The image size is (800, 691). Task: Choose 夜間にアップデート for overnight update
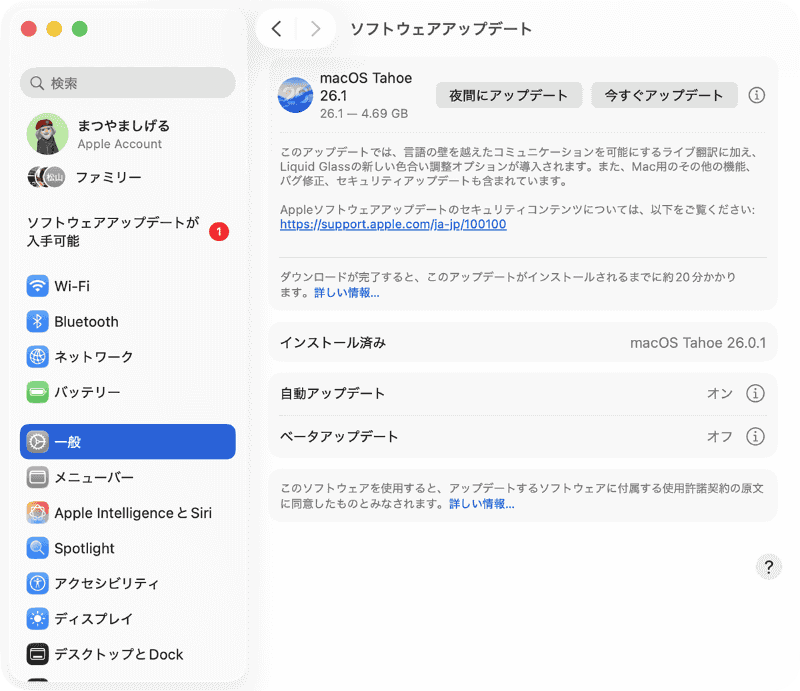(x=508, y=96)
